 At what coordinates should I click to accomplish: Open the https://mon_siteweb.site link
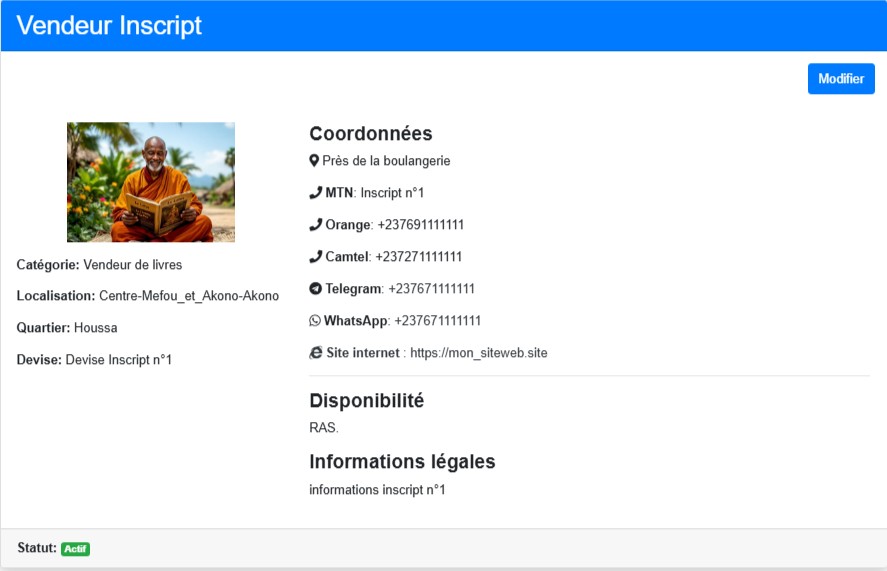pyautogui.click(x=479, y=353)
